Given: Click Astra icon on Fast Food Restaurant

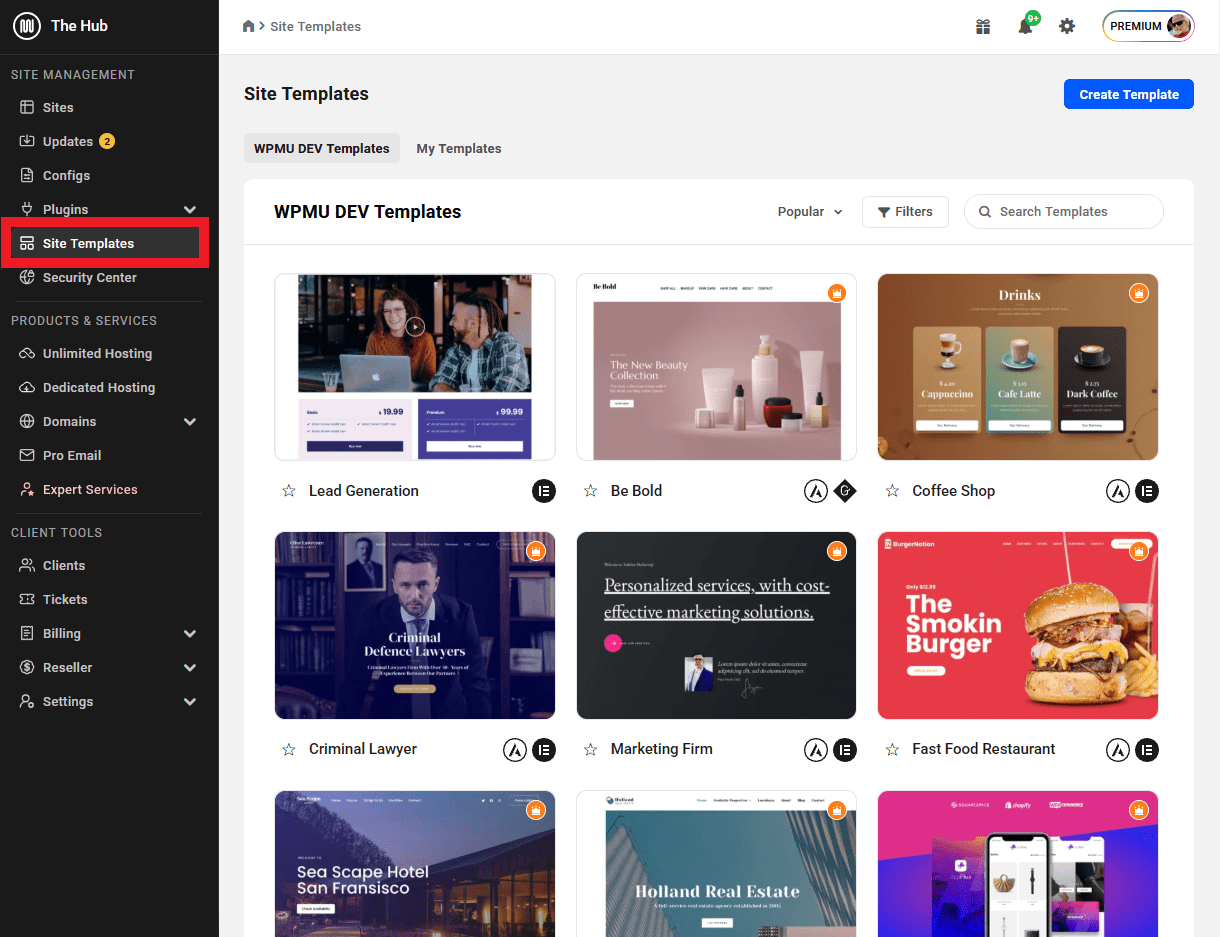Looking at the screenshot, I should tap(1118, 749).
